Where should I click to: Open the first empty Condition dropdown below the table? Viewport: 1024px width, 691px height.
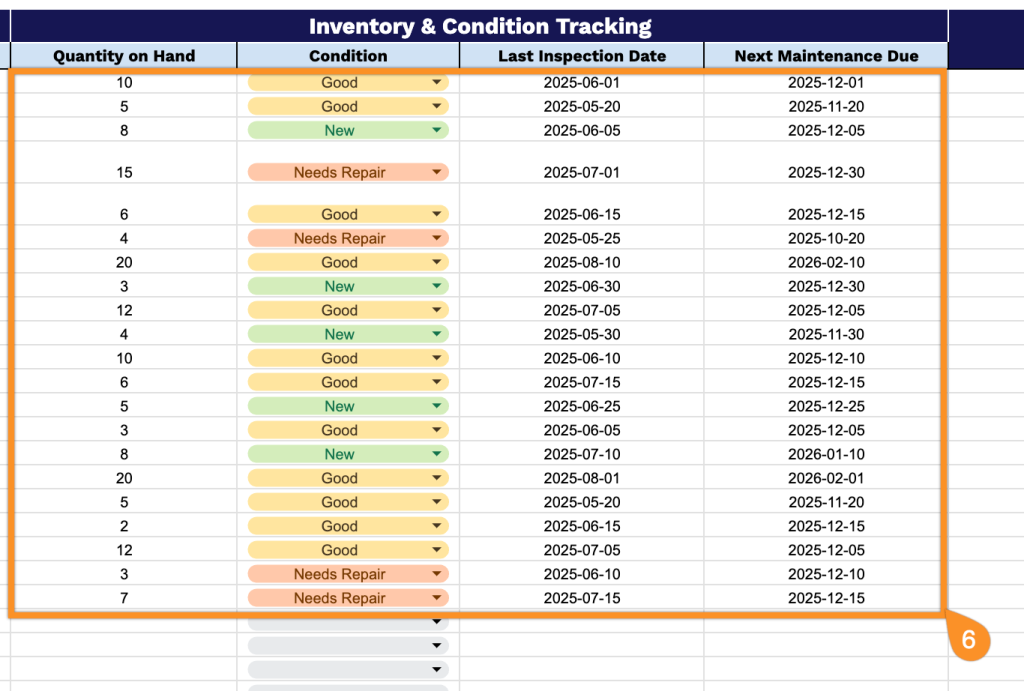436,622
